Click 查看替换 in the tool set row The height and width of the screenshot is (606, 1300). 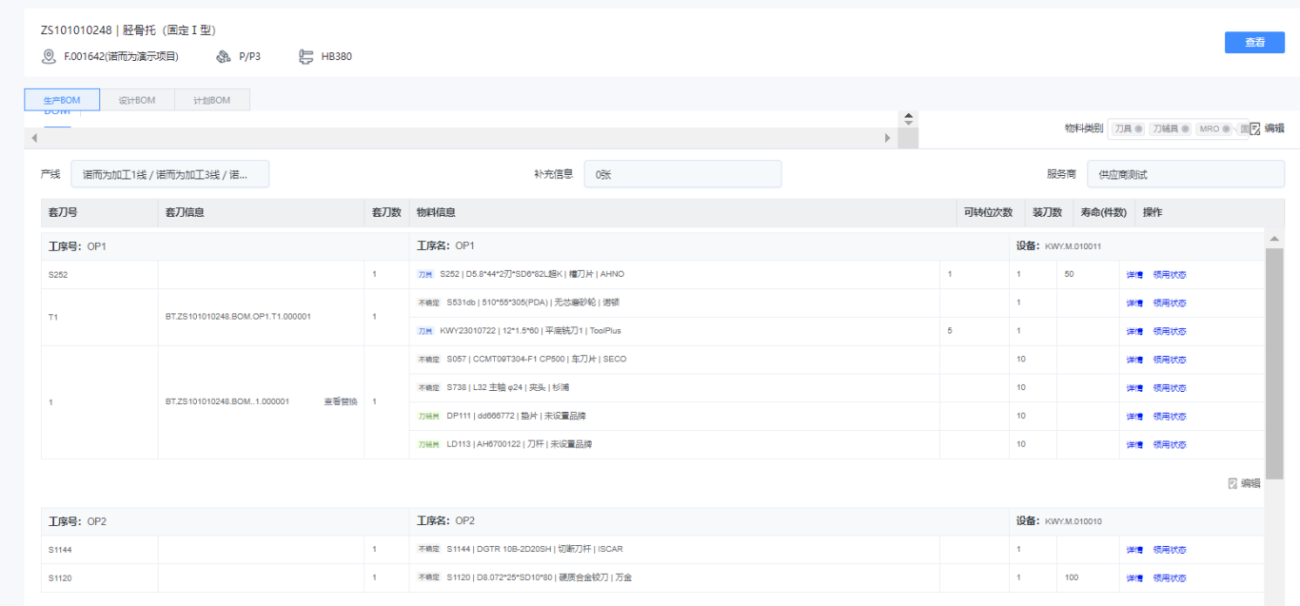[340, 401]
